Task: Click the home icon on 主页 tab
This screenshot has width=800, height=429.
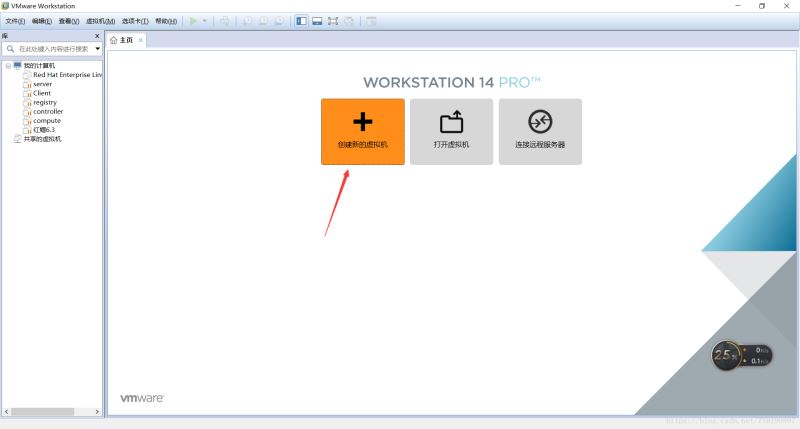Action: click(114, 40)
